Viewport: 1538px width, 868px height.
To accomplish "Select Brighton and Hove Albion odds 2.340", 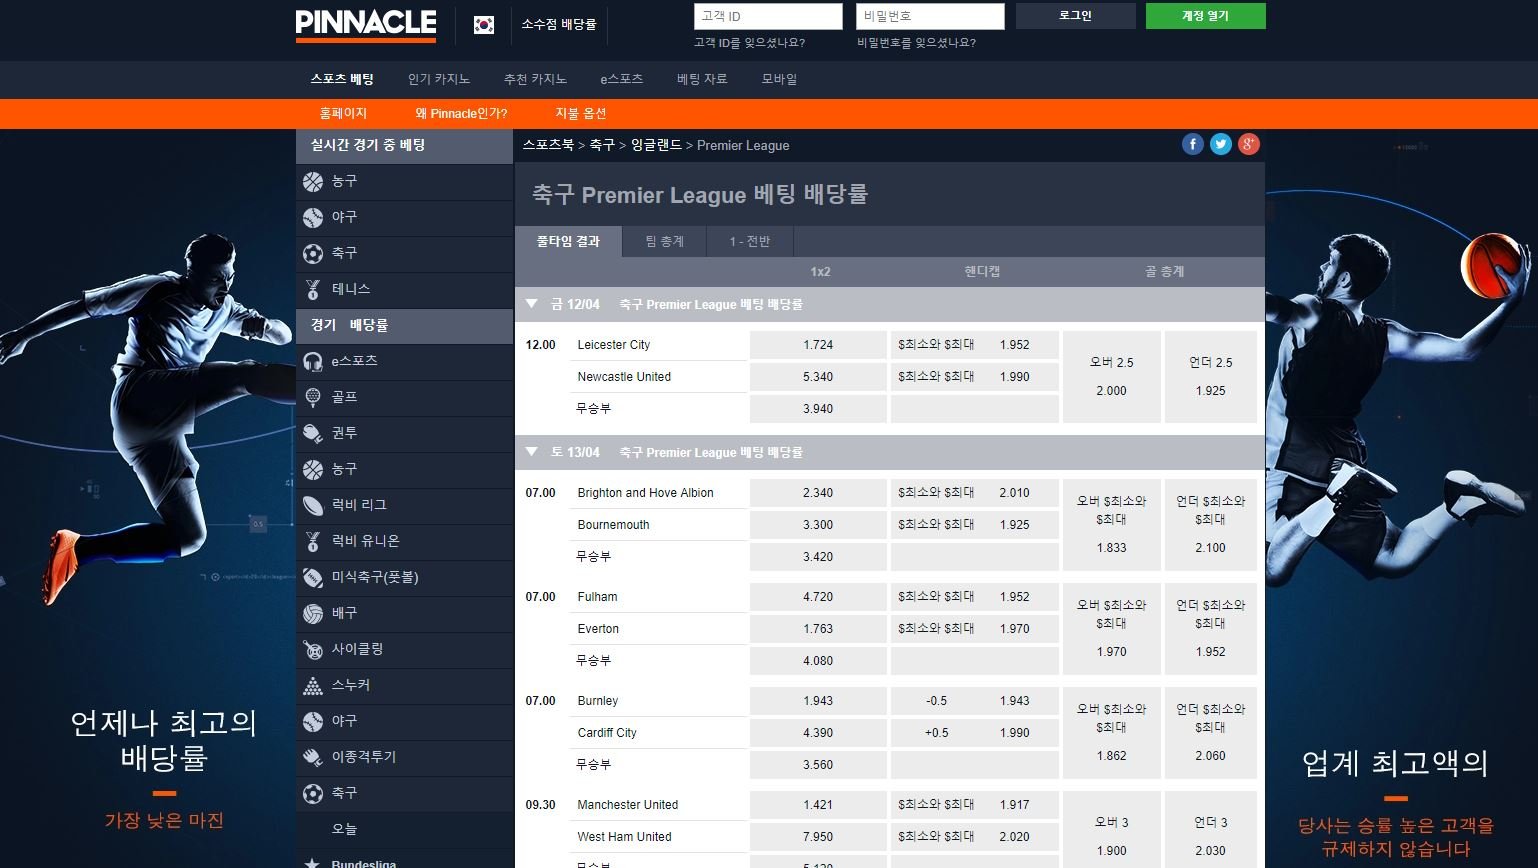I will tap(818, 493).
